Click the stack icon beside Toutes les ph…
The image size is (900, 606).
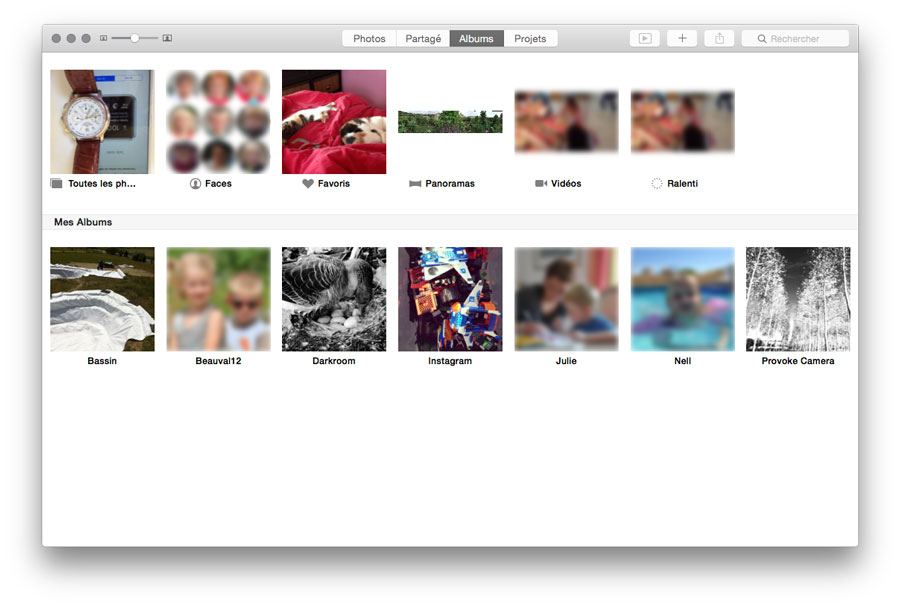click(56, 184)
